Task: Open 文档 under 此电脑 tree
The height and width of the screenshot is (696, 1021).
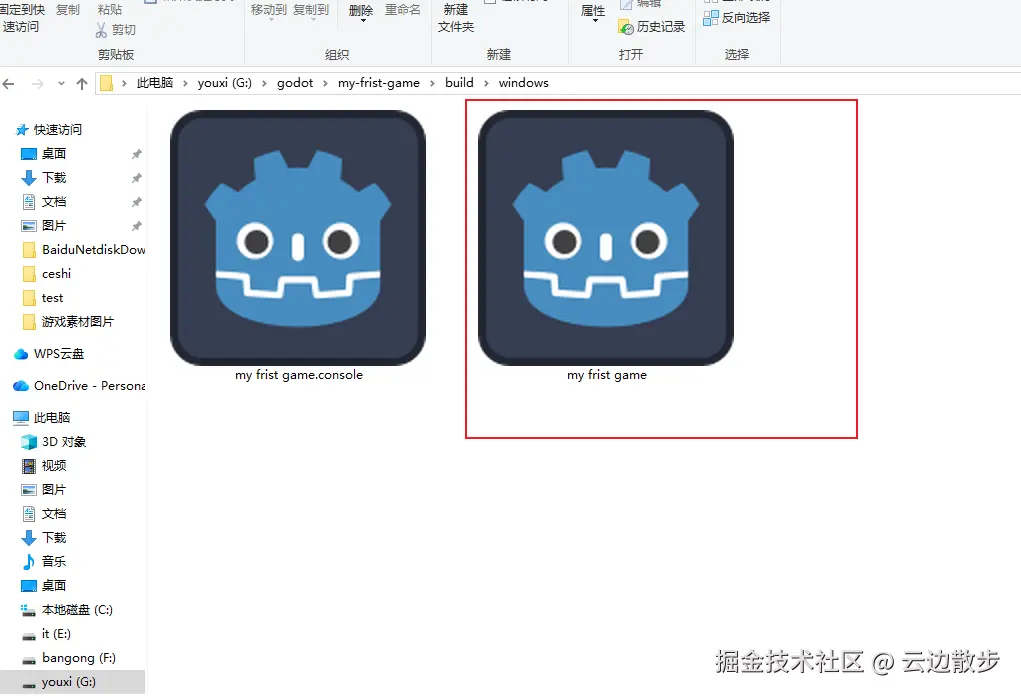Action: tap(44, 514)
